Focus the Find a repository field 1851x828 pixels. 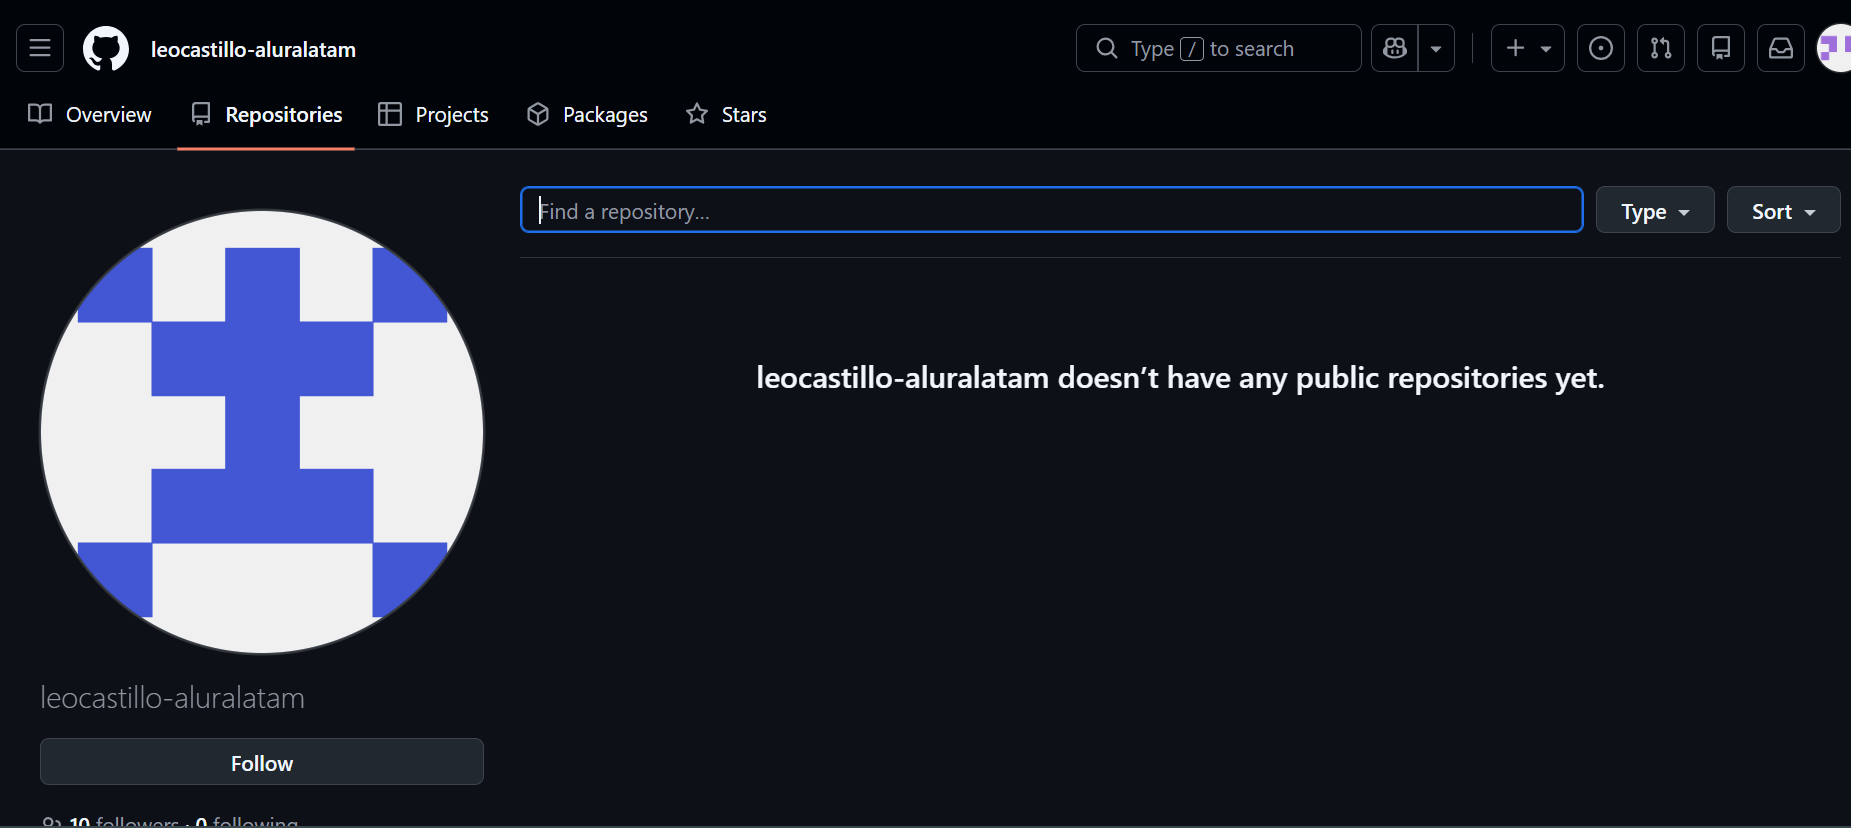(x=1051, y=210)
